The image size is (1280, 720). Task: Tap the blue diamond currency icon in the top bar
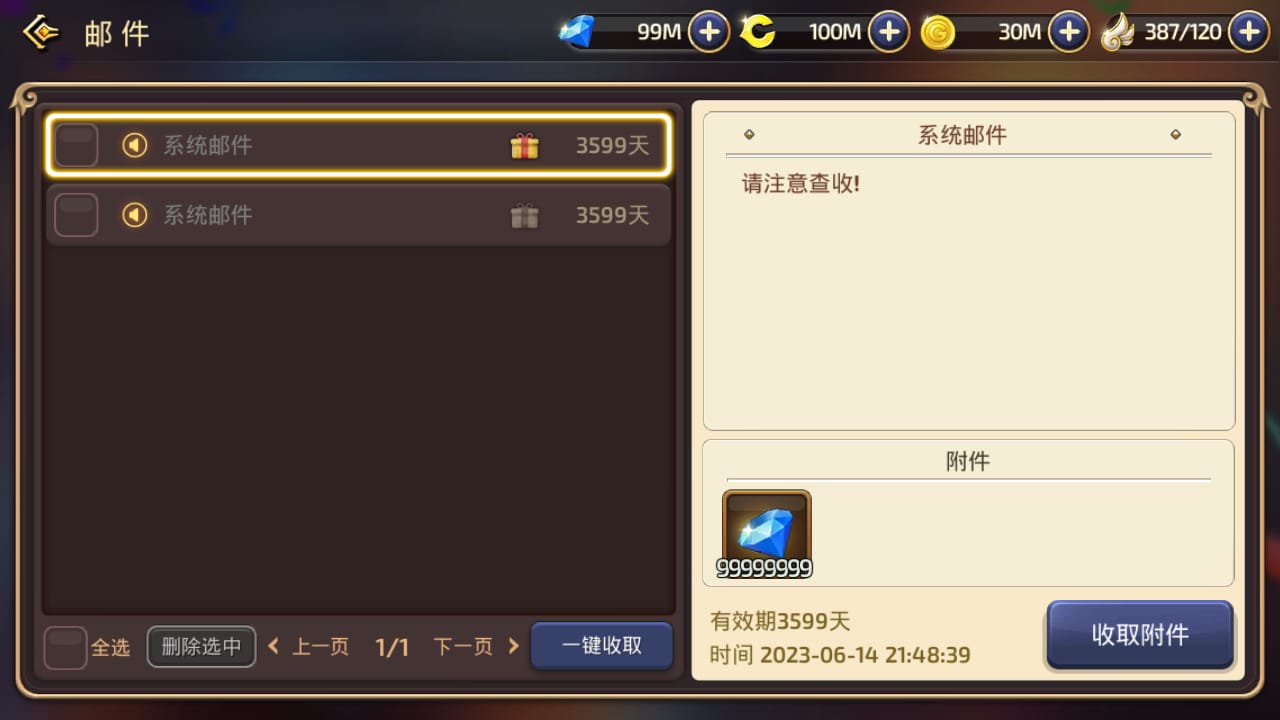pos(577,32)
